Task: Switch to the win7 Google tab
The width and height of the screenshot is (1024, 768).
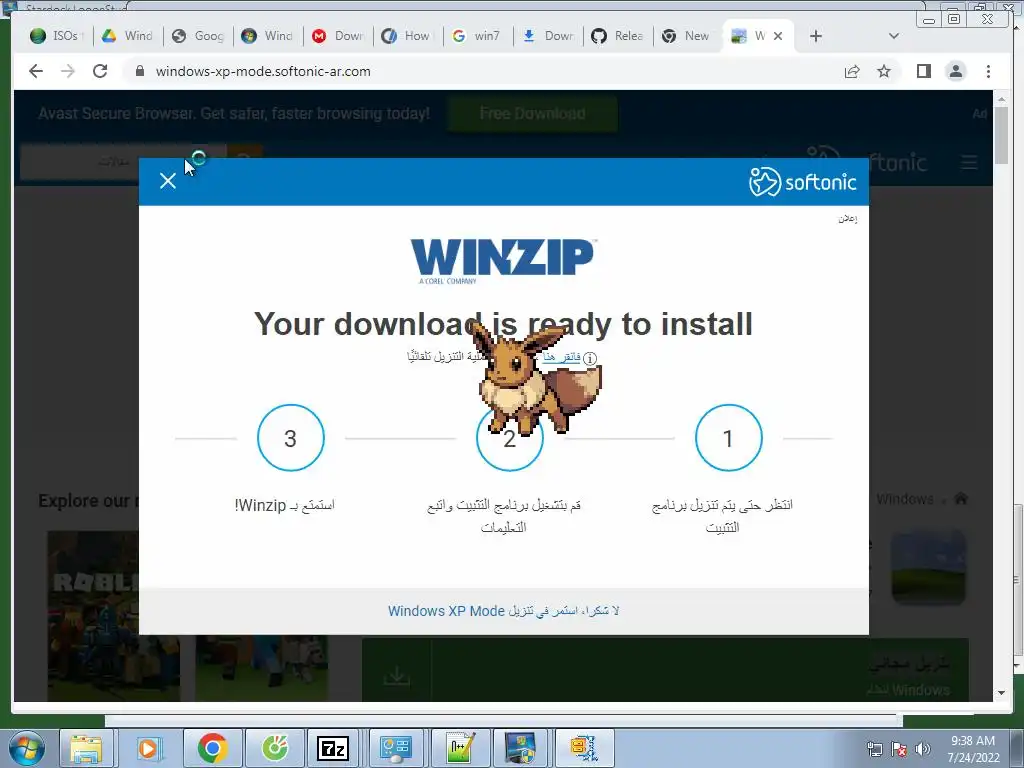Action: (478, 36)
